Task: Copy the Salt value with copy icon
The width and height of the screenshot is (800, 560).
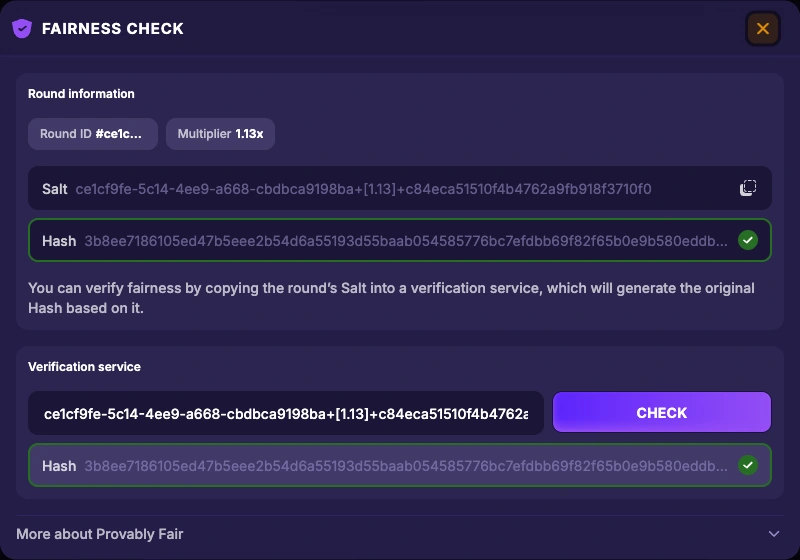Action: point(748,188)
